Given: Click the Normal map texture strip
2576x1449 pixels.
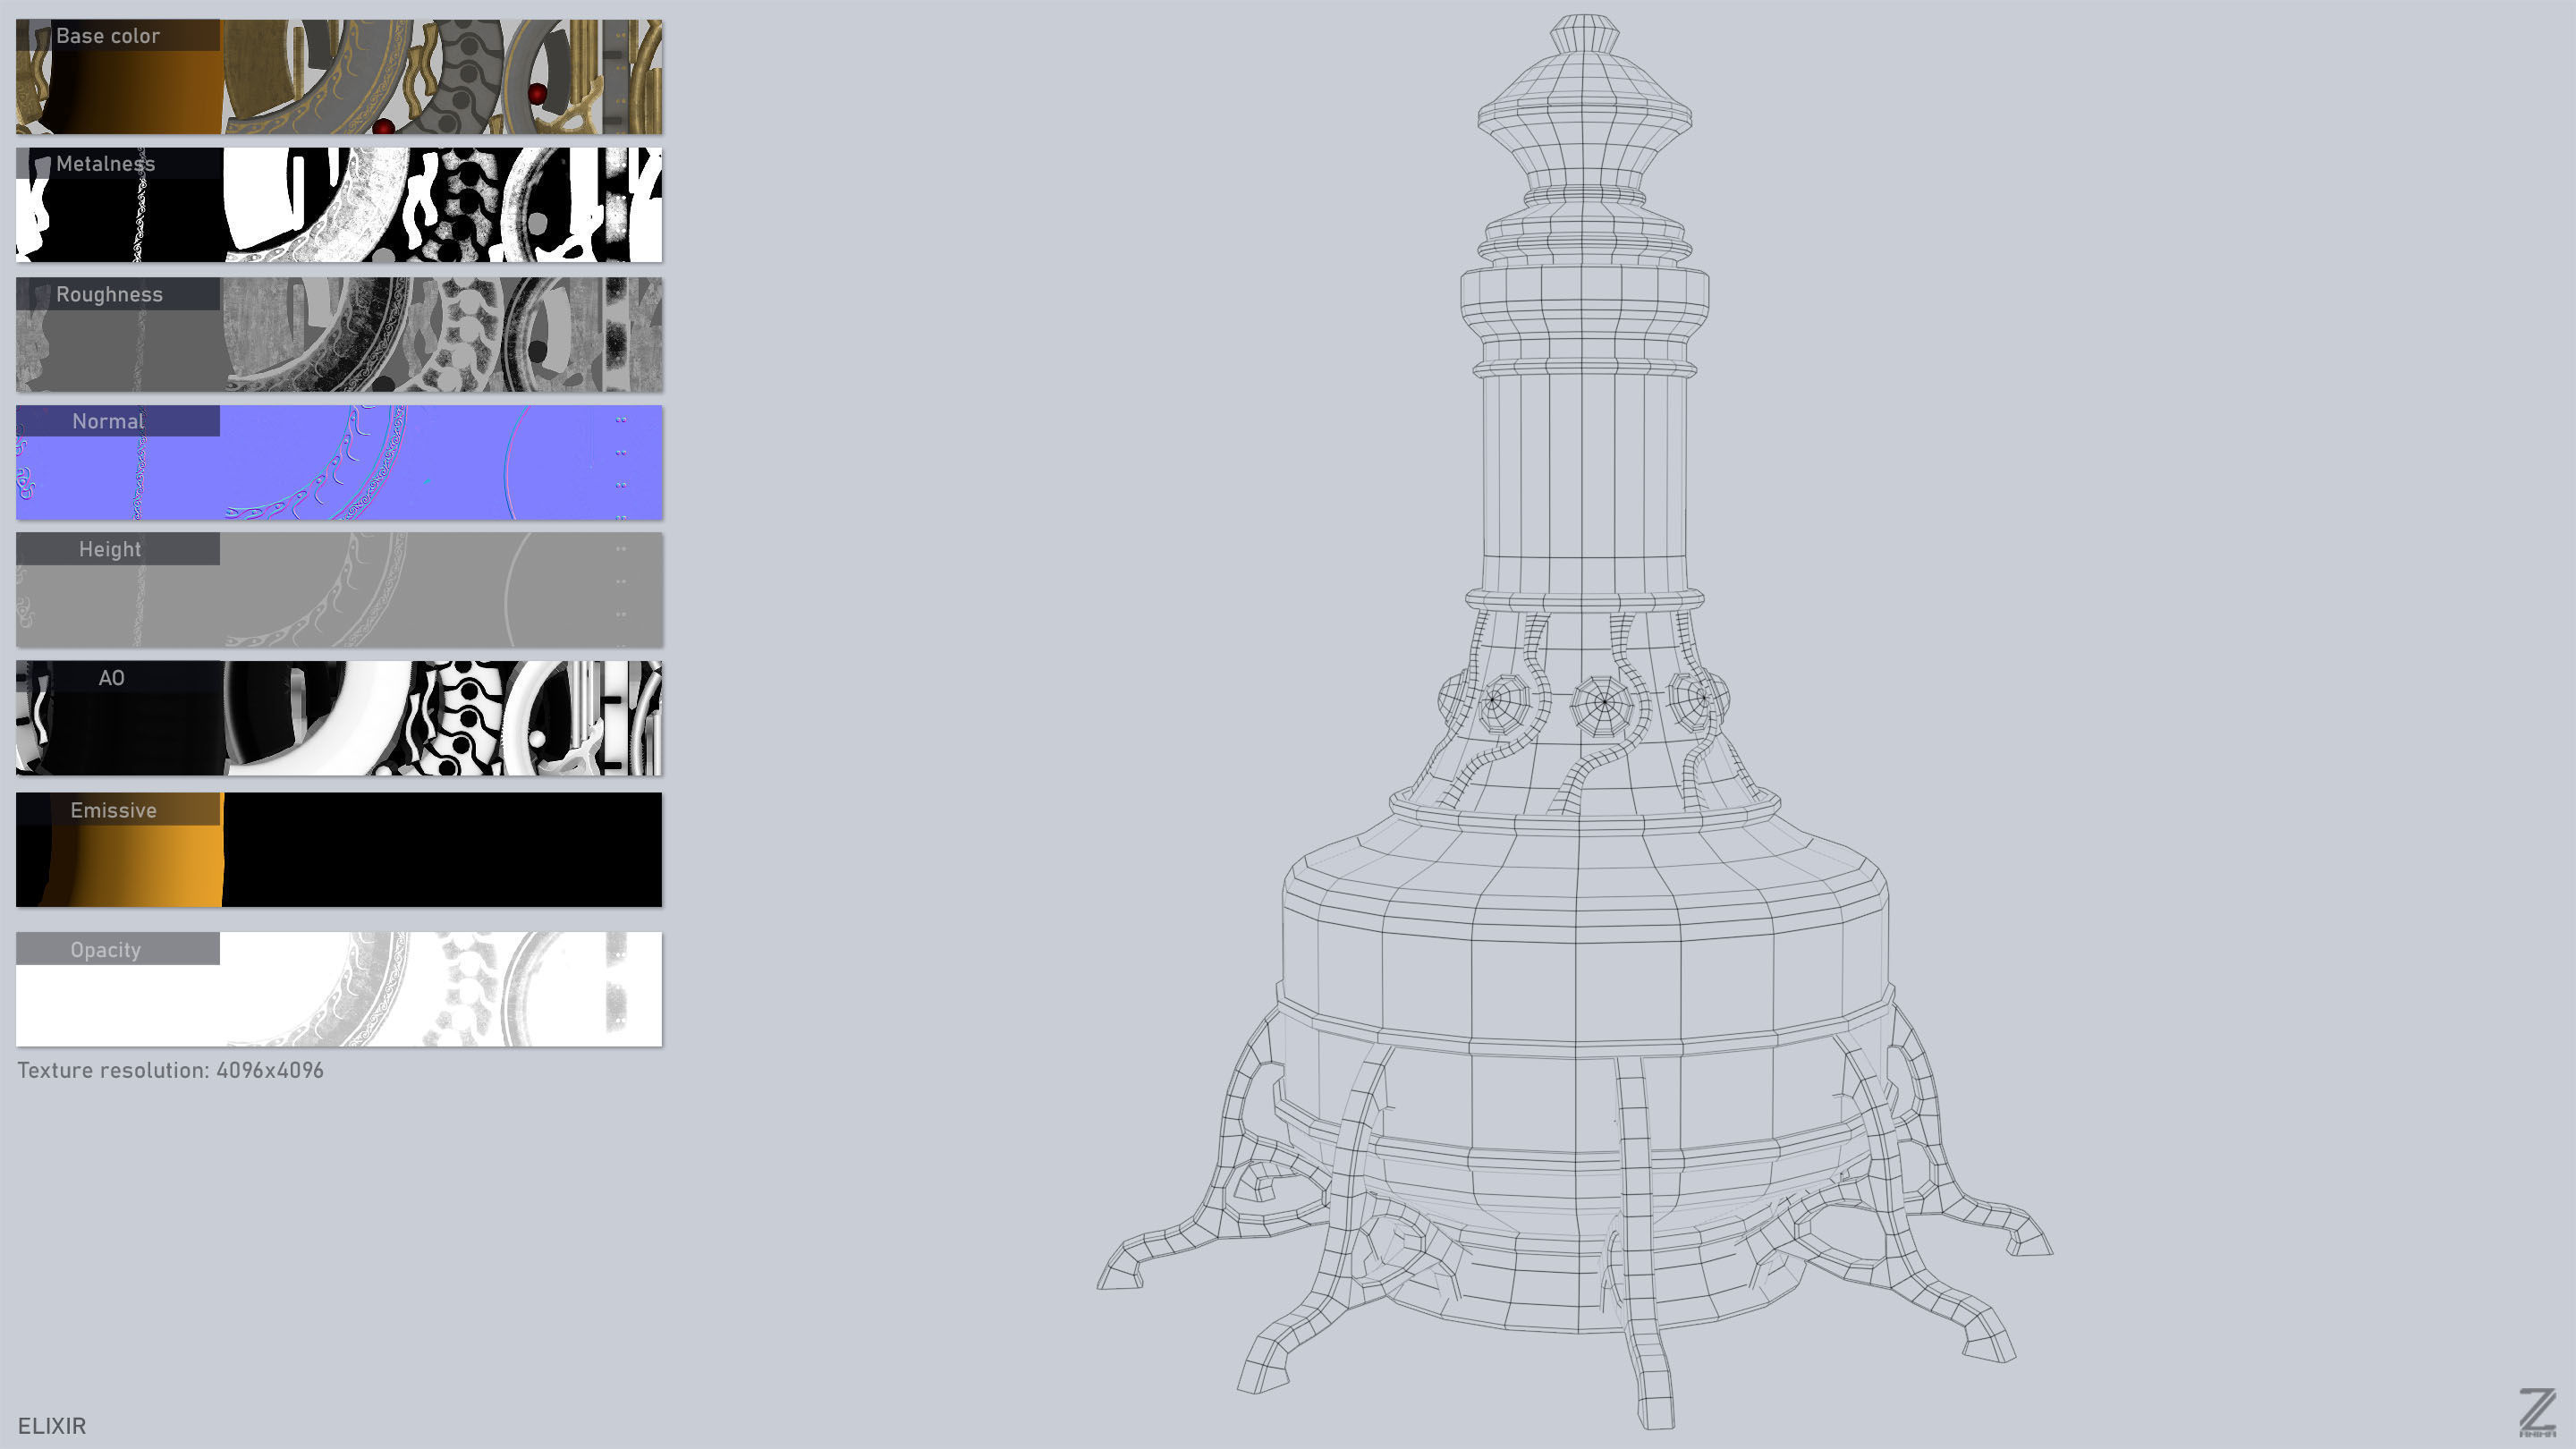Looking at the screenshot, I should pos(339,462).
